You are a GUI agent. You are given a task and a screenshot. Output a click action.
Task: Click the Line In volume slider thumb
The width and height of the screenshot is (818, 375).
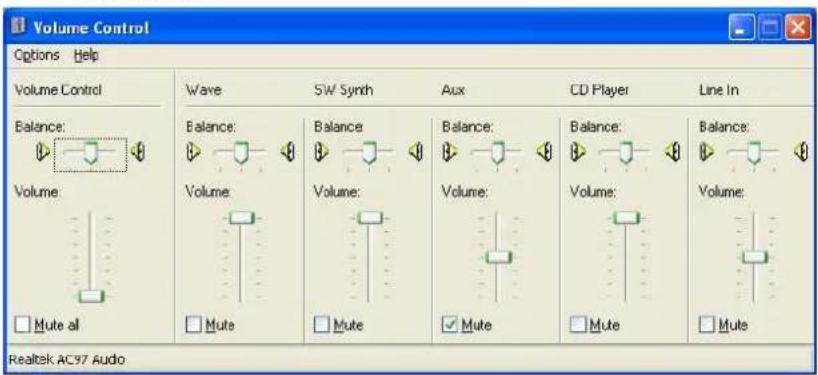755,257
